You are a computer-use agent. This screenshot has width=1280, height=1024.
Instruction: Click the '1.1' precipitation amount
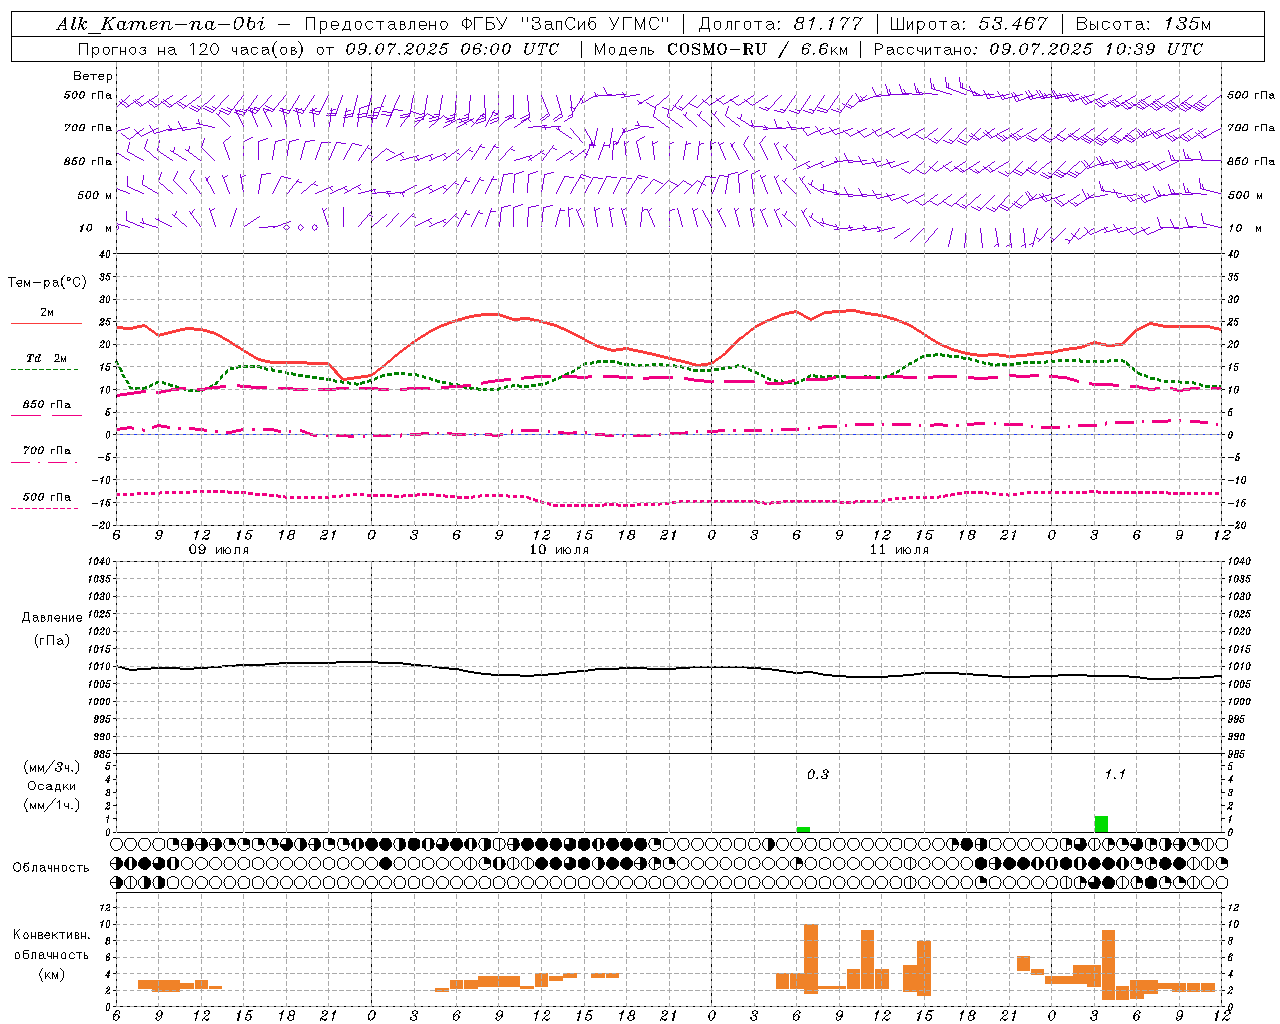click(1115, 775)
